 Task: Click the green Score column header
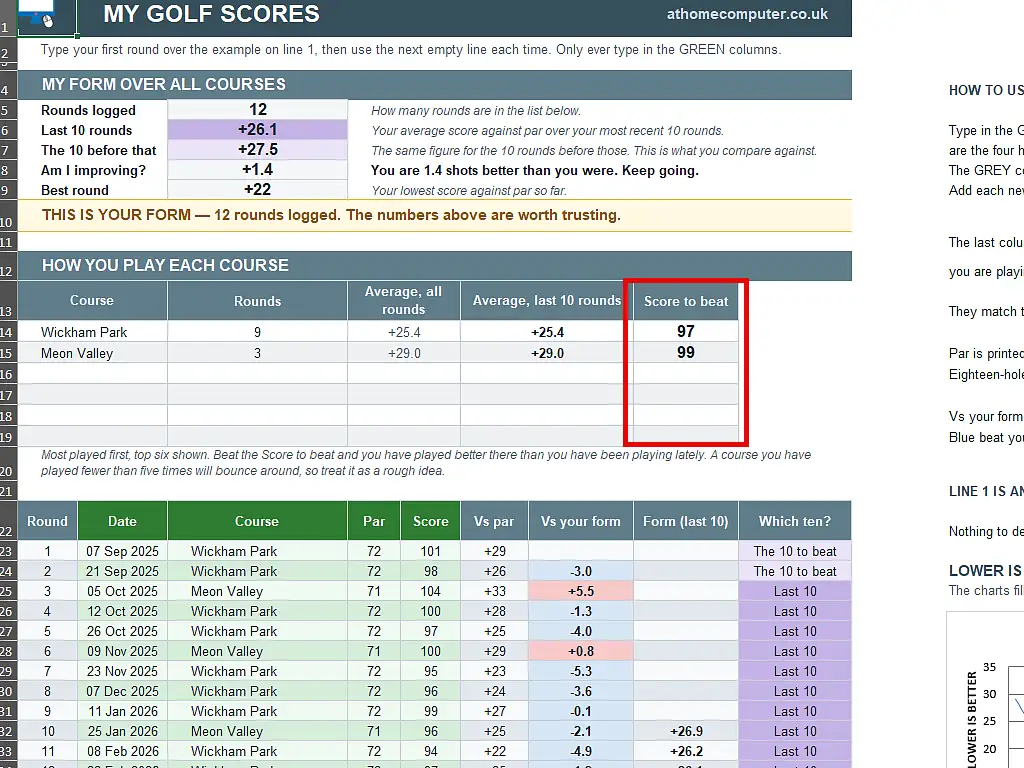coord(430,521)
